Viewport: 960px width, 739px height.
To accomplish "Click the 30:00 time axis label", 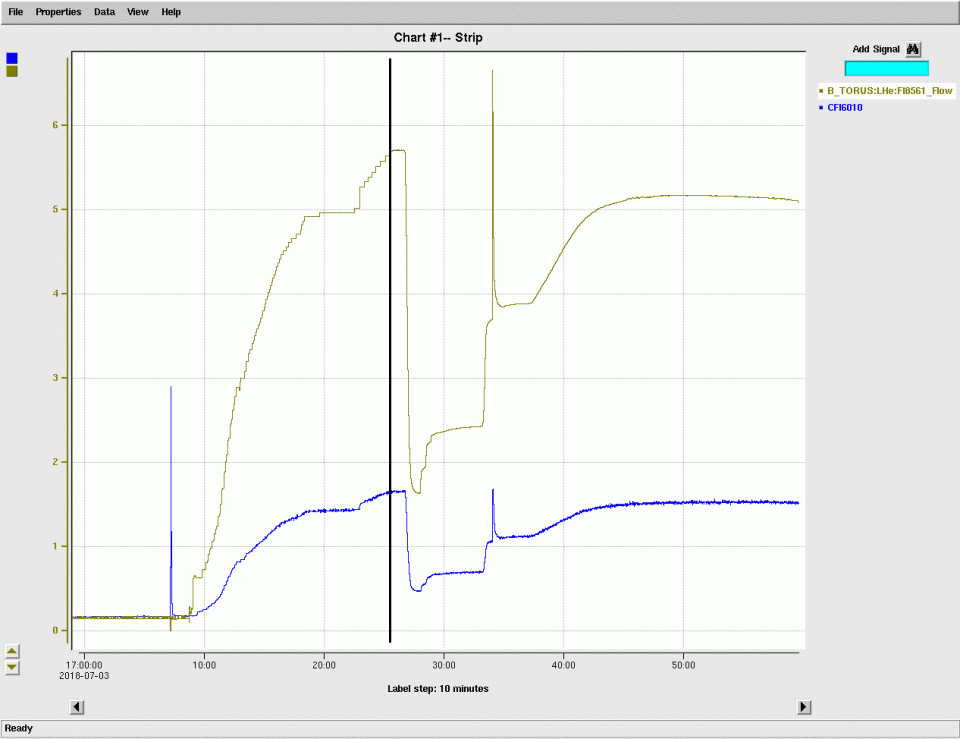I will (x=444, y=666).
